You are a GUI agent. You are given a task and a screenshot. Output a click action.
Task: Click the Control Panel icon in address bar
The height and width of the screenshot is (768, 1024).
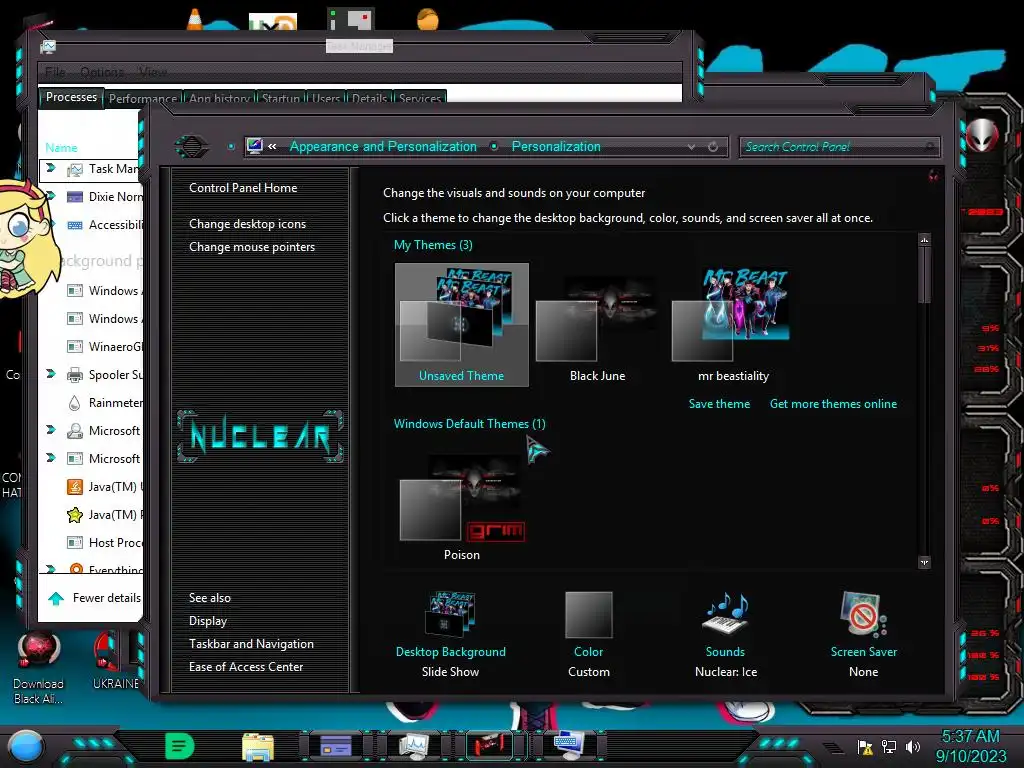[255, 146]
